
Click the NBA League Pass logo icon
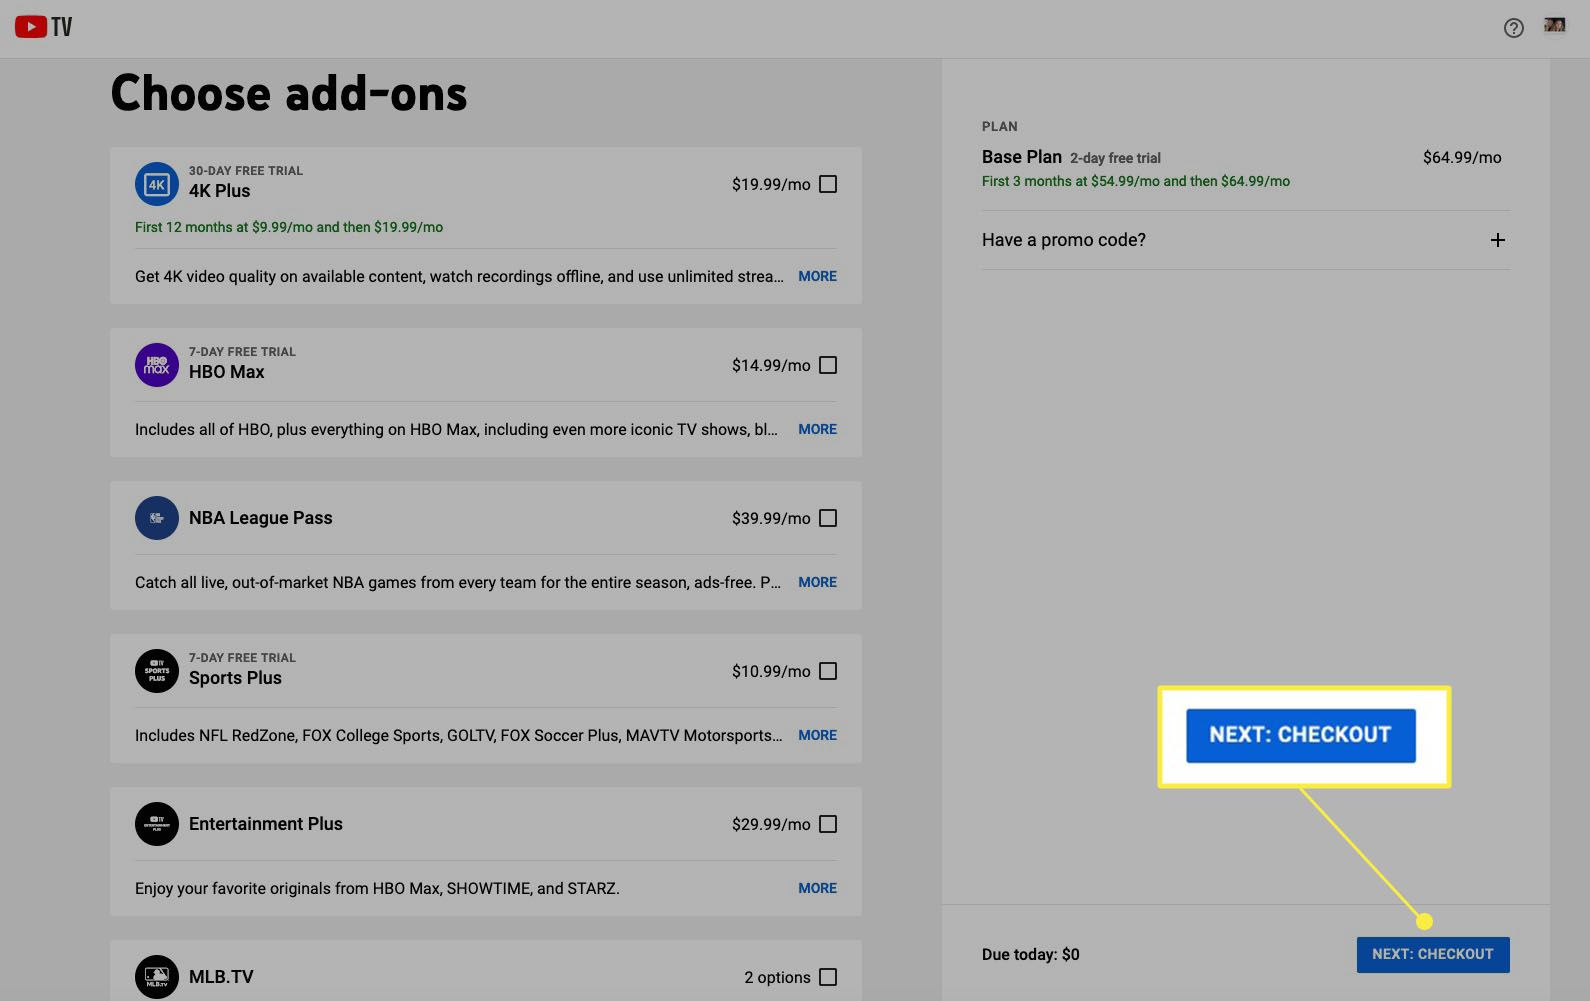tap(157, 518)
